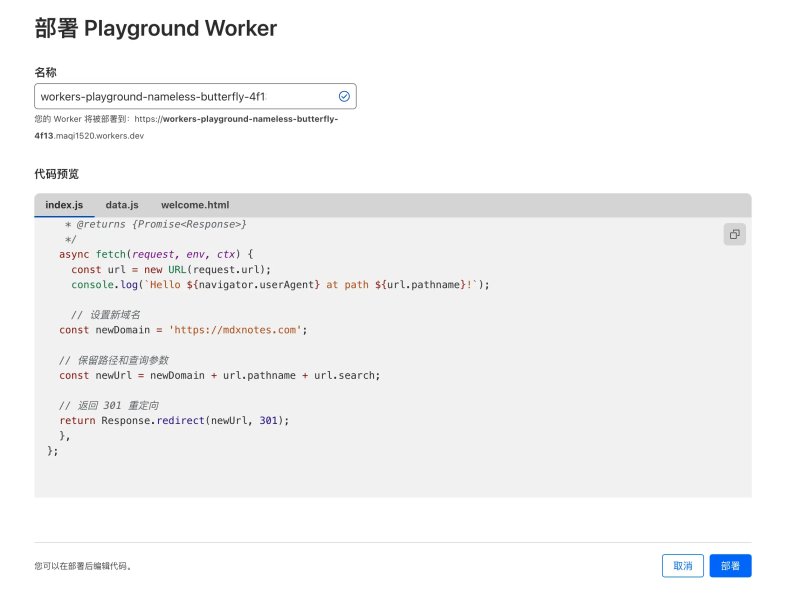Click the 代码预览 section label
This screenshot has width=800, height=612.
pyautogui.click(x=57, y=174)
